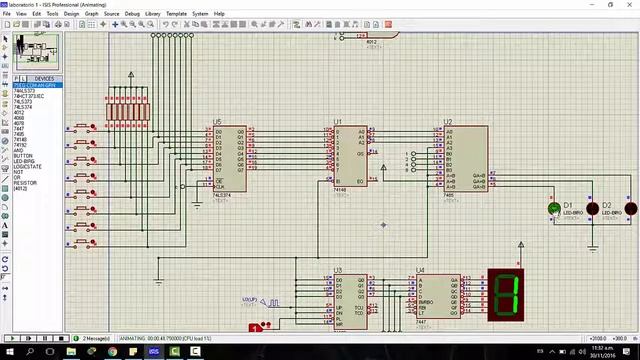Viewport: 640px width, 360px height.
Task: Open the 2 Message(s) status indicator
Action: point(92,338)
